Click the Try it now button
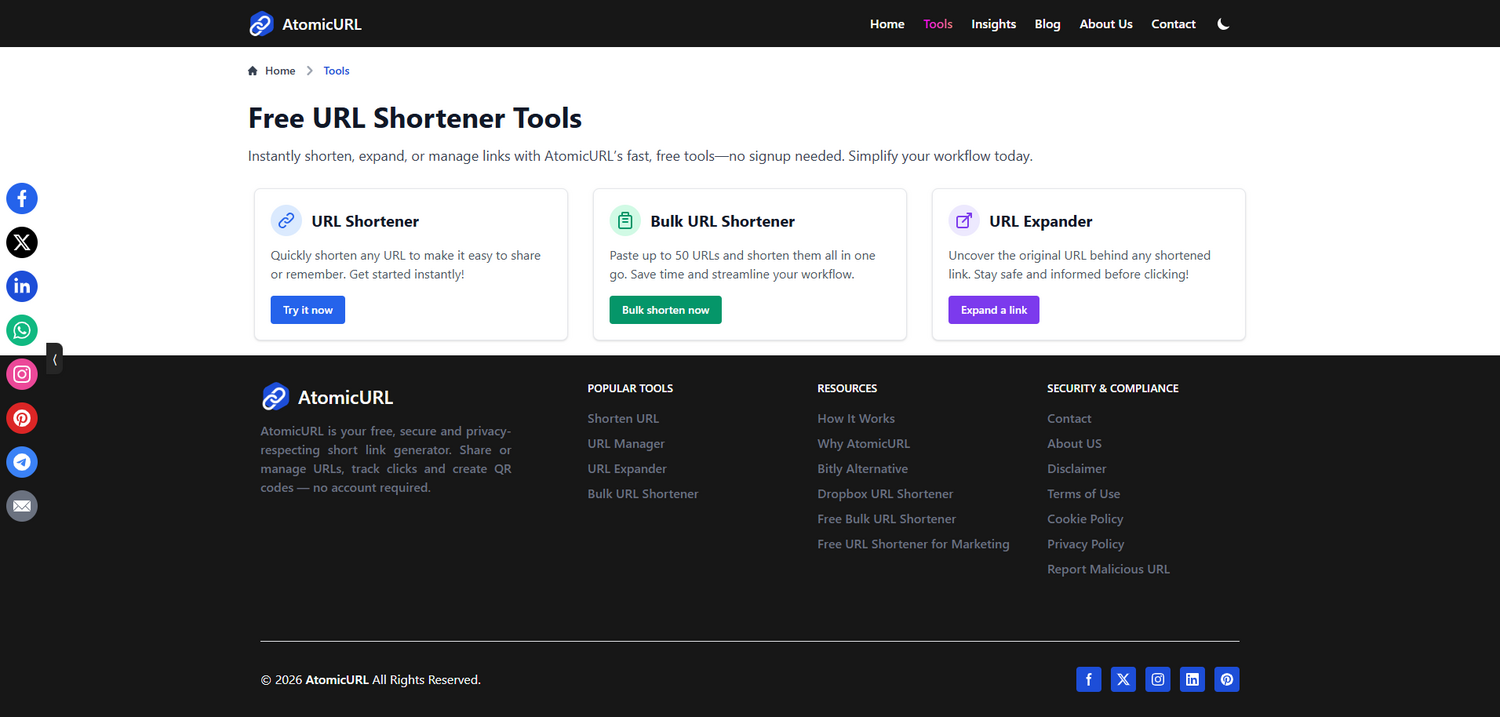 [x=308, y=310]
